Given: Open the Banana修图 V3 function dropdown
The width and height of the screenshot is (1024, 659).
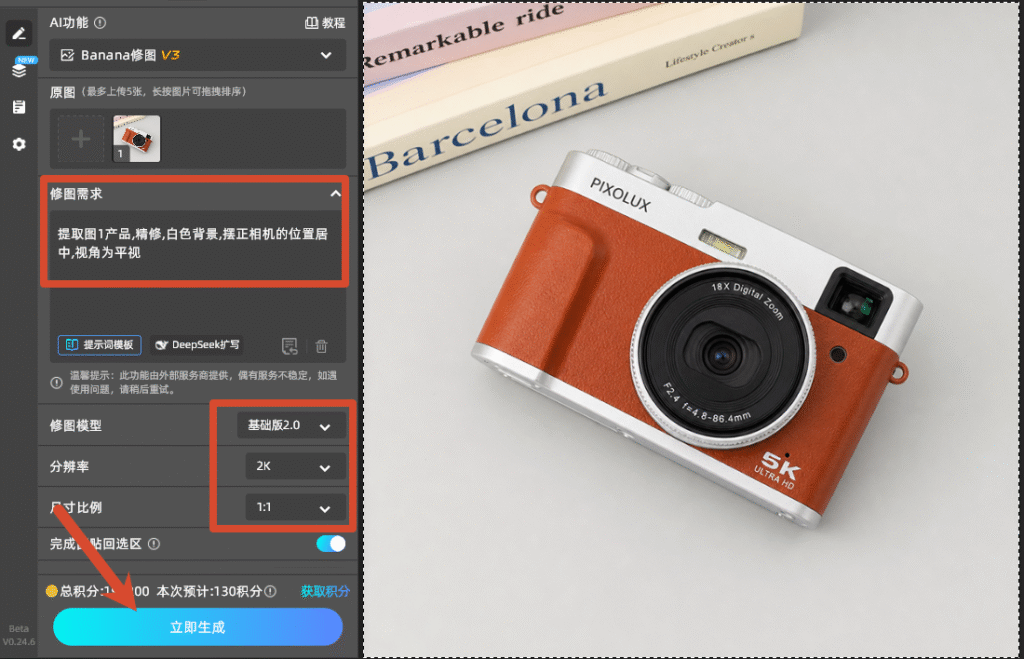Looking at the screenshot, I should tap(197, 55).
